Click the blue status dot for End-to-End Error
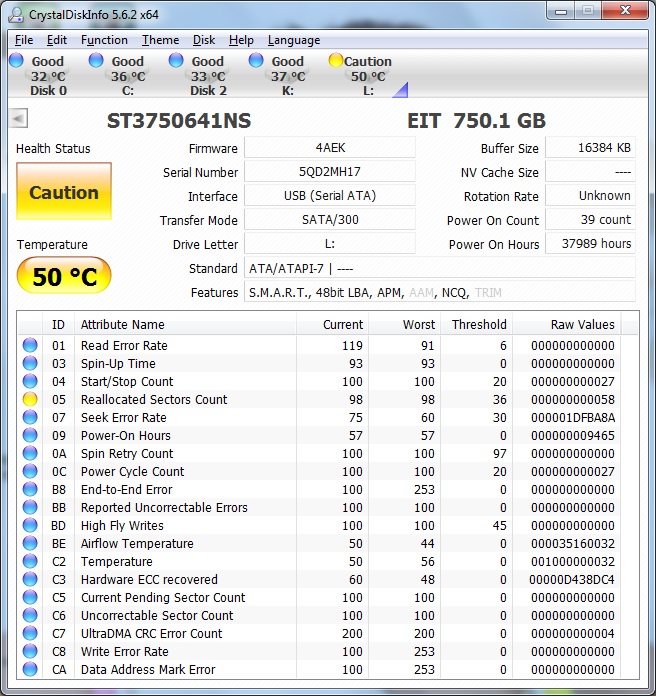Viewport: 656px width, 697px height. pyautogui.click(x=30, y=489)
